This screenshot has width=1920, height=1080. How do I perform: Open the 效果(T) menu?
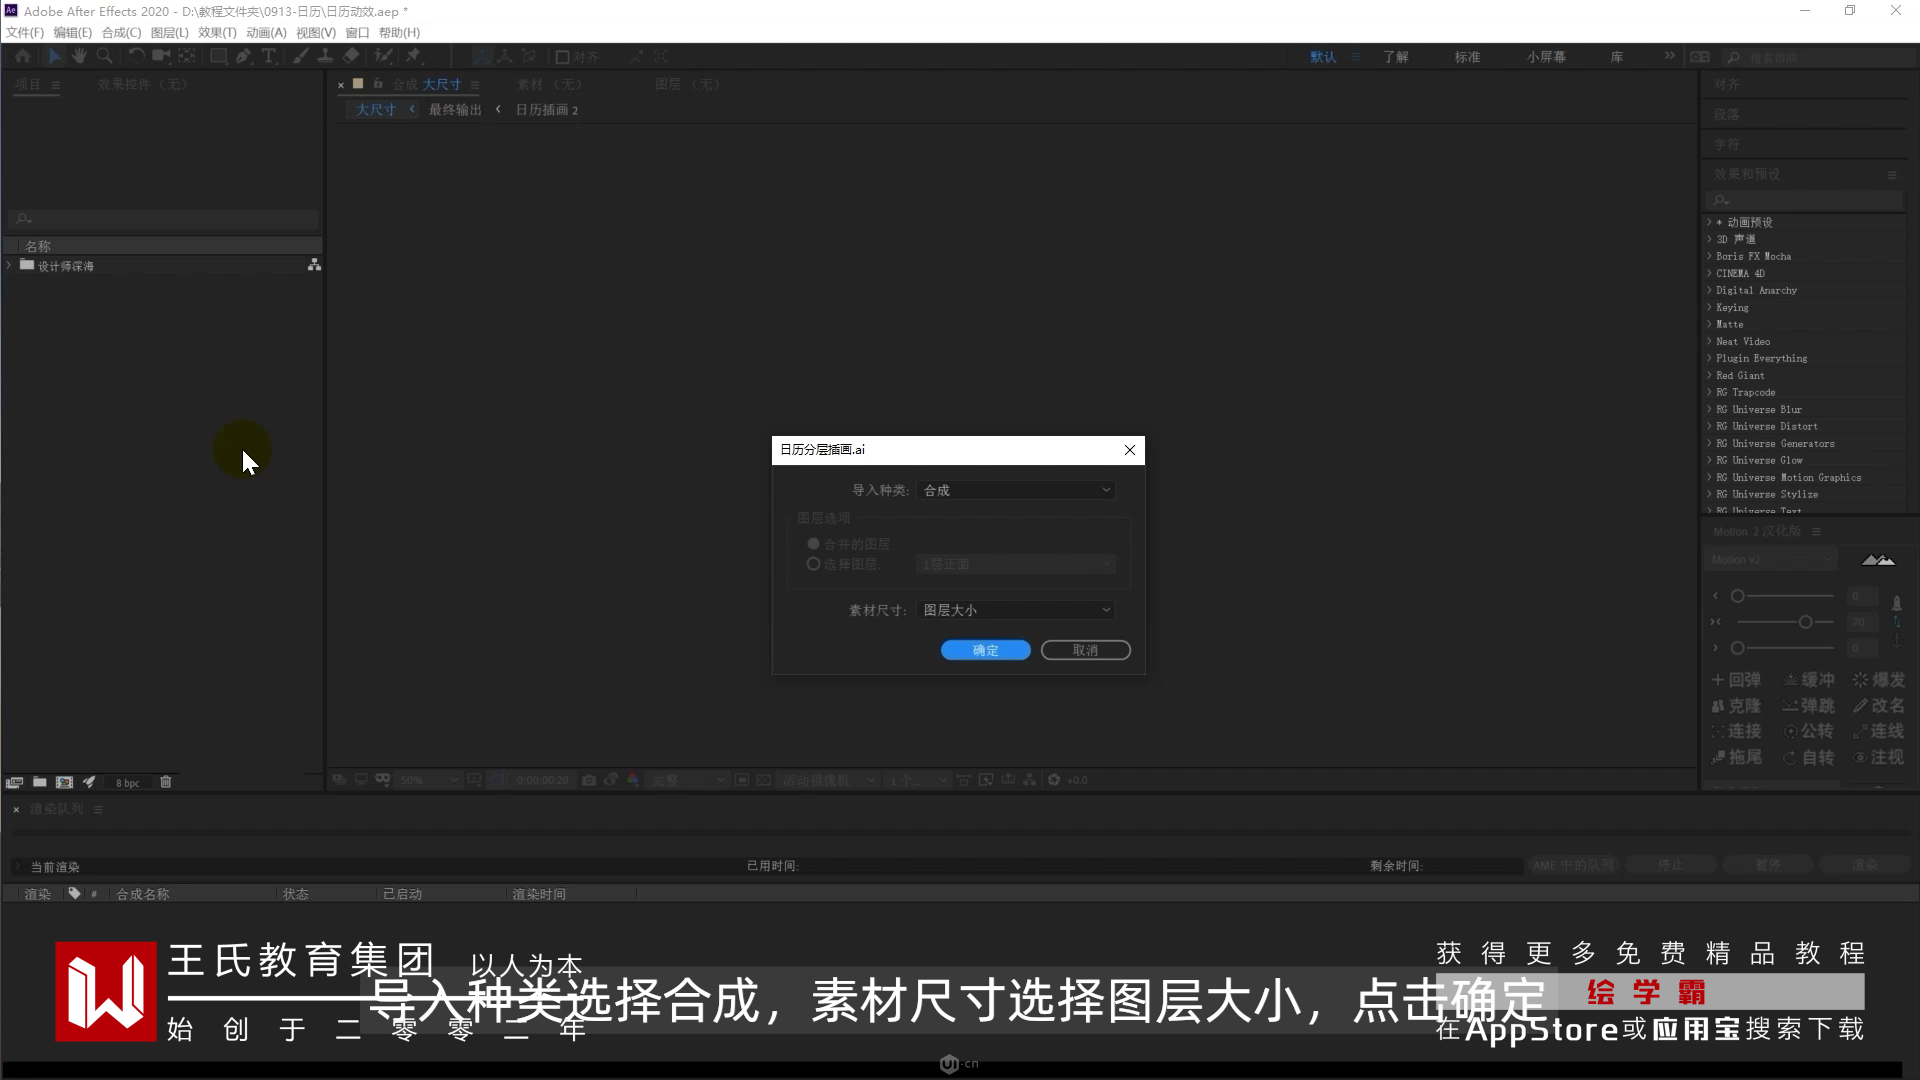pyautogui.click(x=217, y=33)
